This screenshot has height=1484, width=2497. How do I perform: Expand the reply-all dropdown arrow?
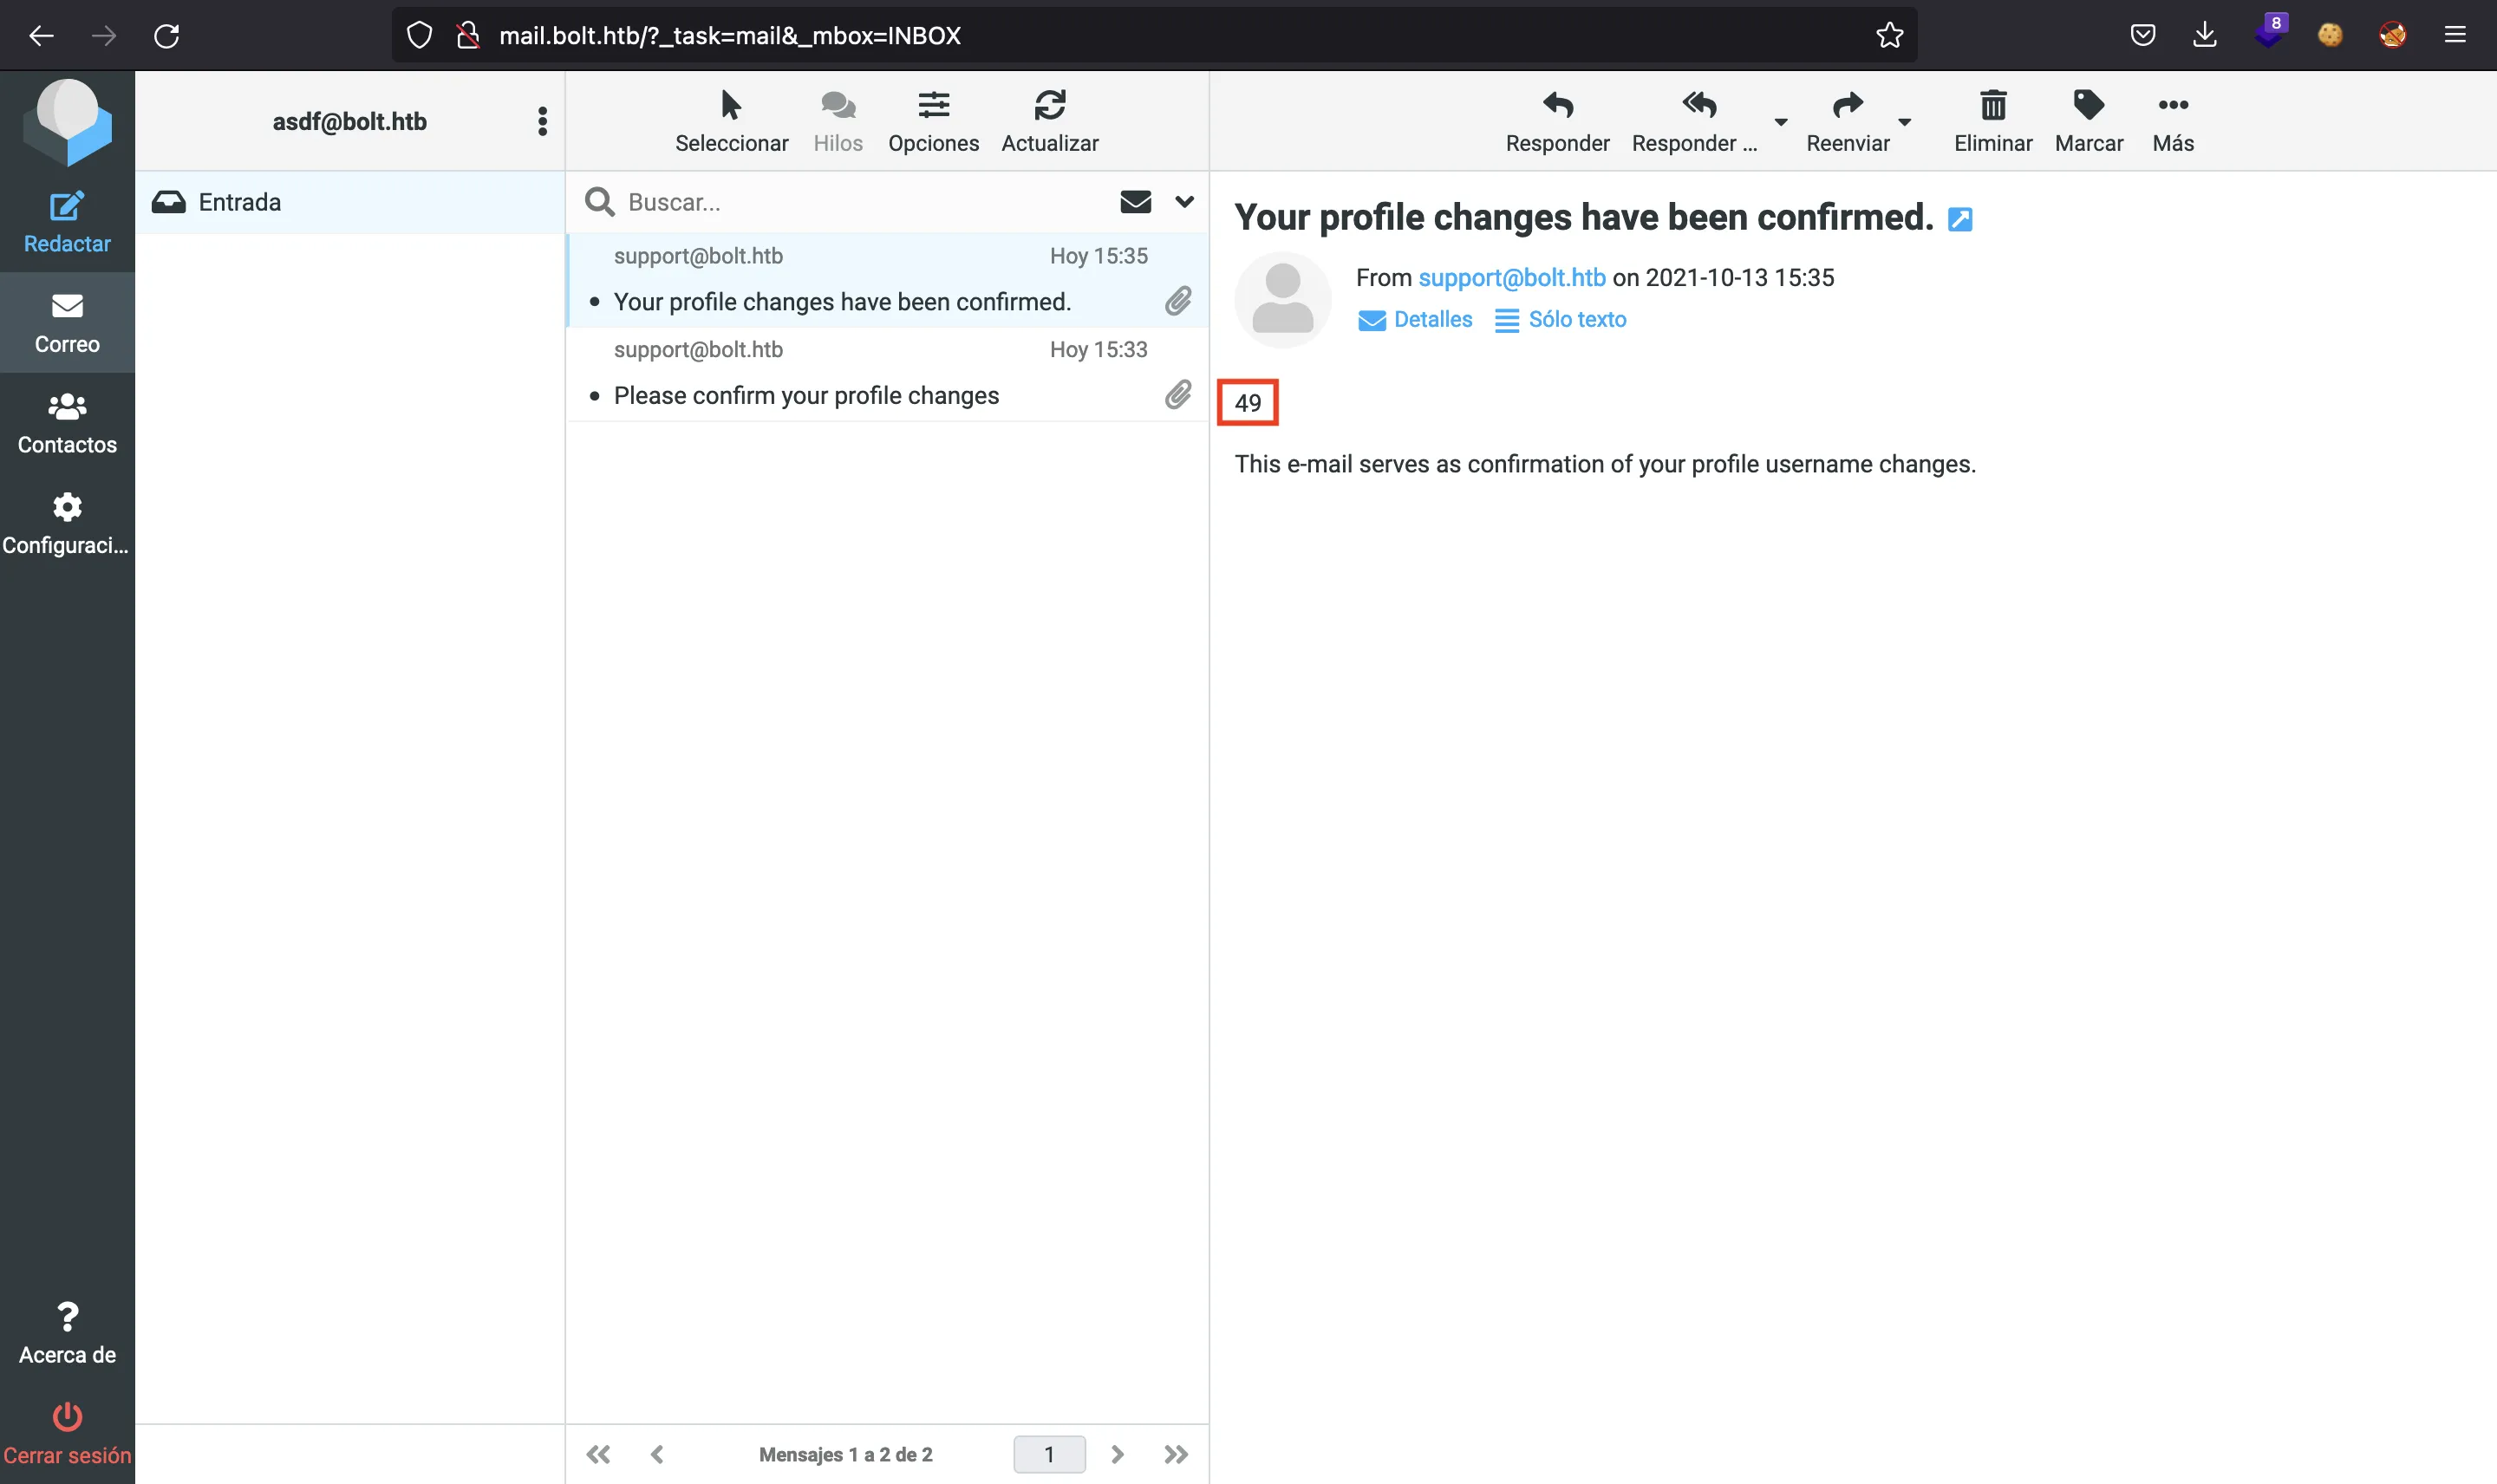pyautogui.click(x=1780, y=122)
